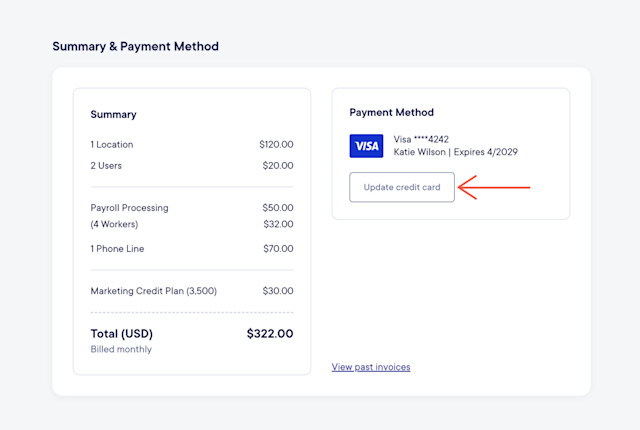Click the Summary card heading
The image size is (640, 430).
[x=113, y=115]
